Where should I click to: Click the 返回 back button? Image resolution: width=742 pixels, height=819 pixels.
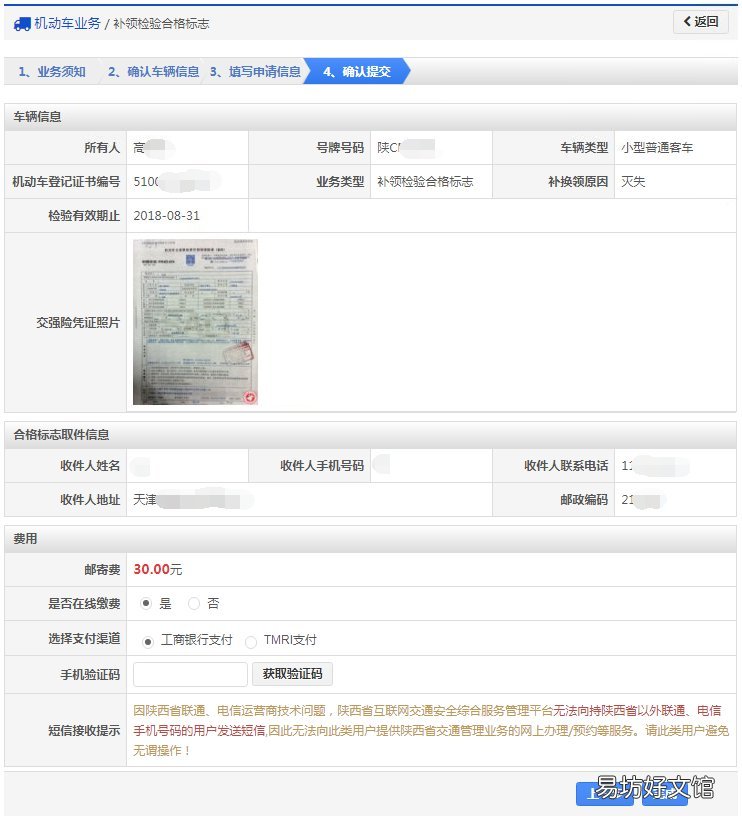pyautogui.click(x=701, y=22)
